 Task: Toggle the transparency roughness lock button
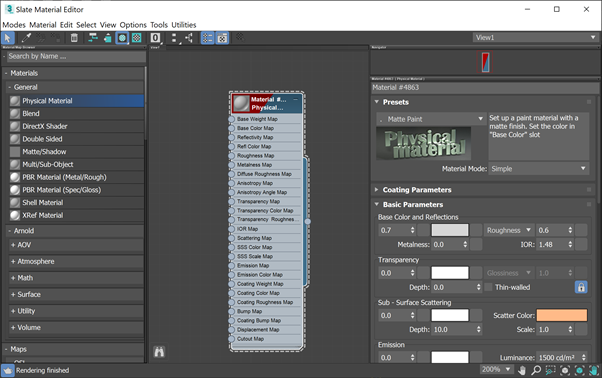click(x=581, y=287)
